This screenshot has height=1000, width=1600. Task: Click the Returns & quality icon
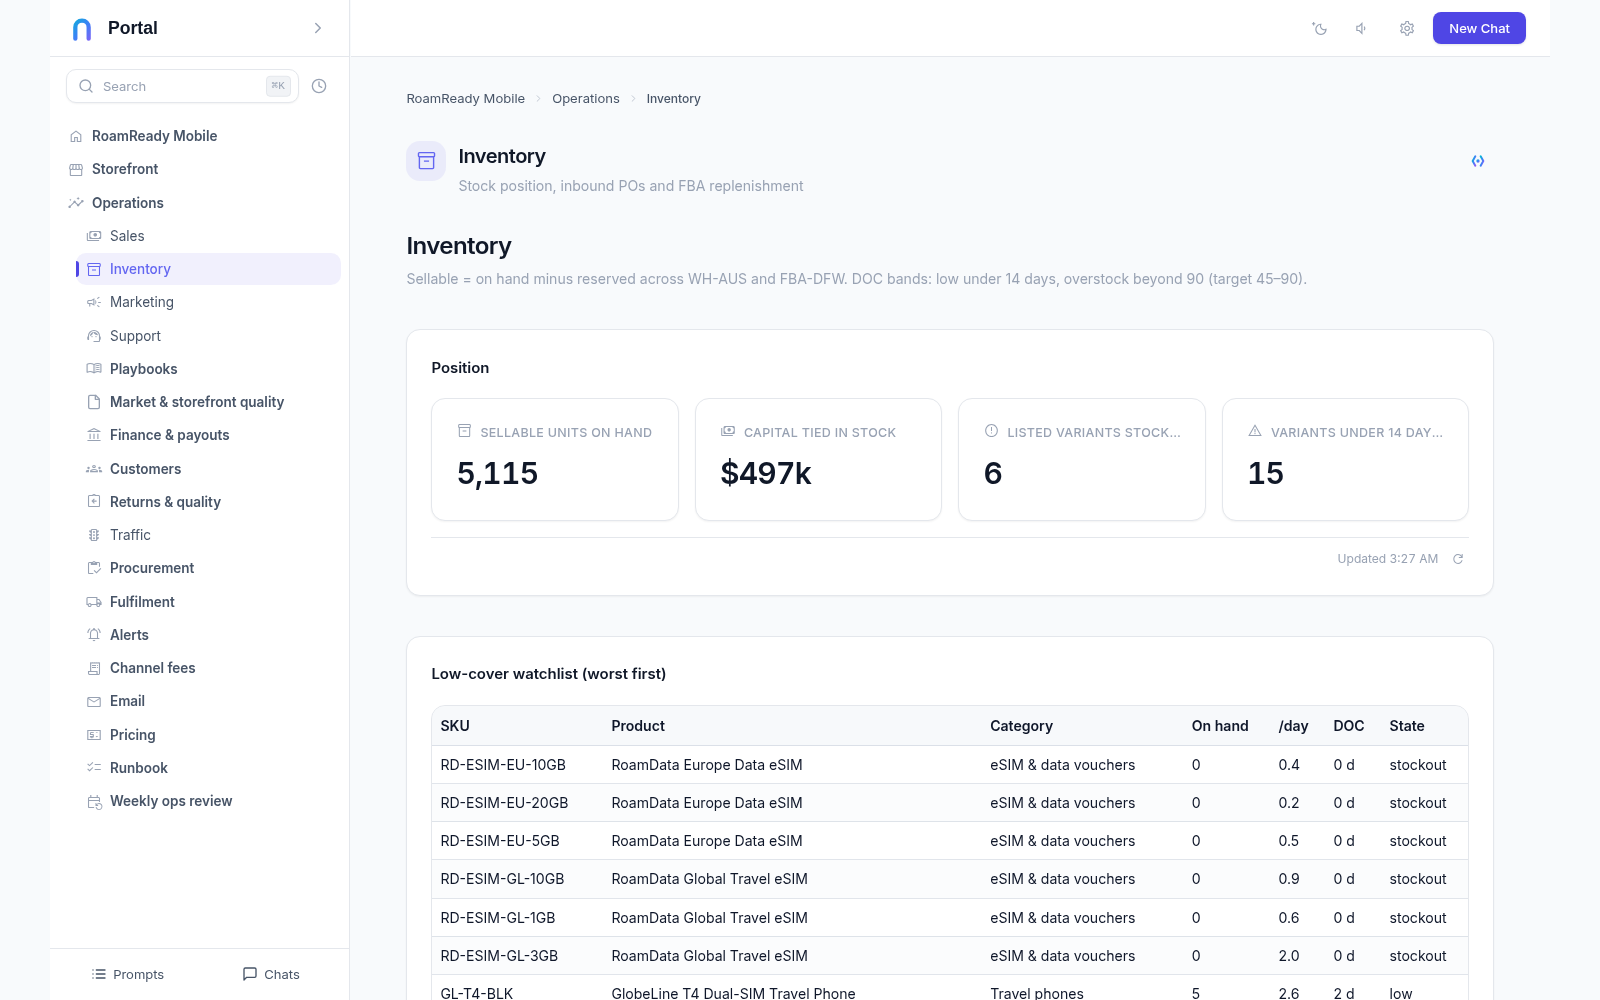point(94,502)
